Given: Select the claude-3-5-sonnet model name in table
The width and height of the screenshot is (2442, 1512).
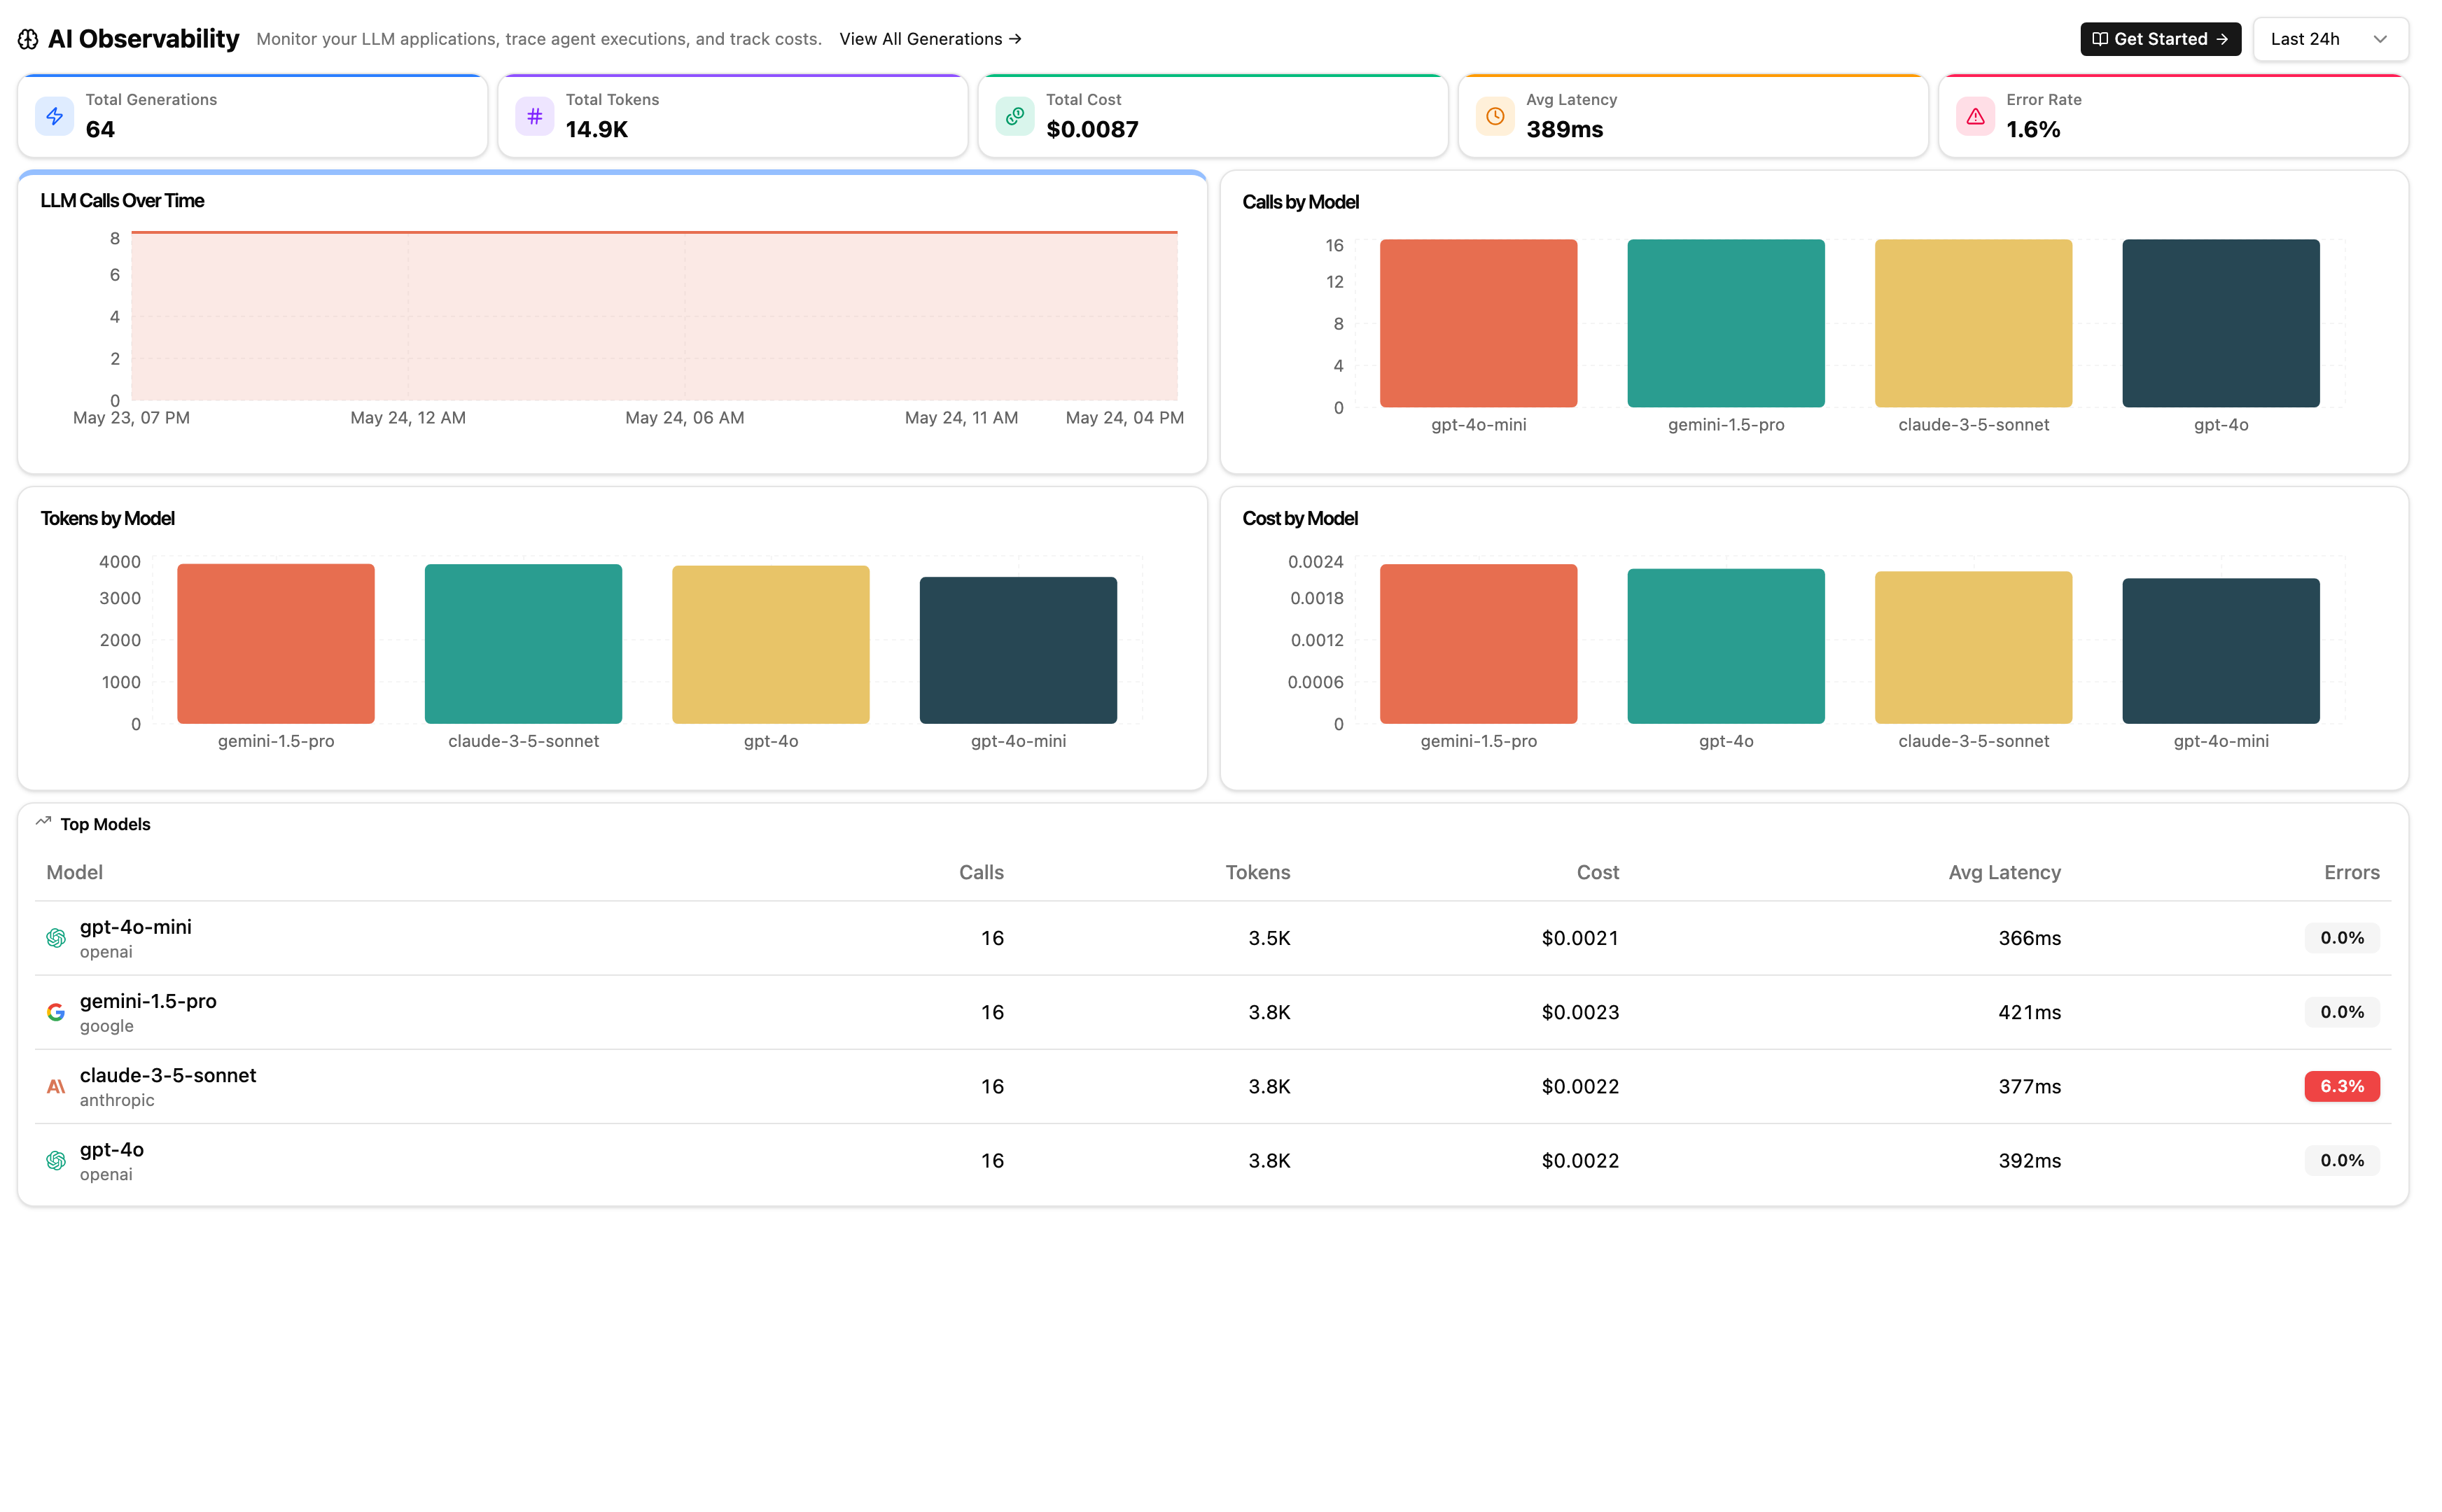Looking at the screenshot, I should [168, 1075].
